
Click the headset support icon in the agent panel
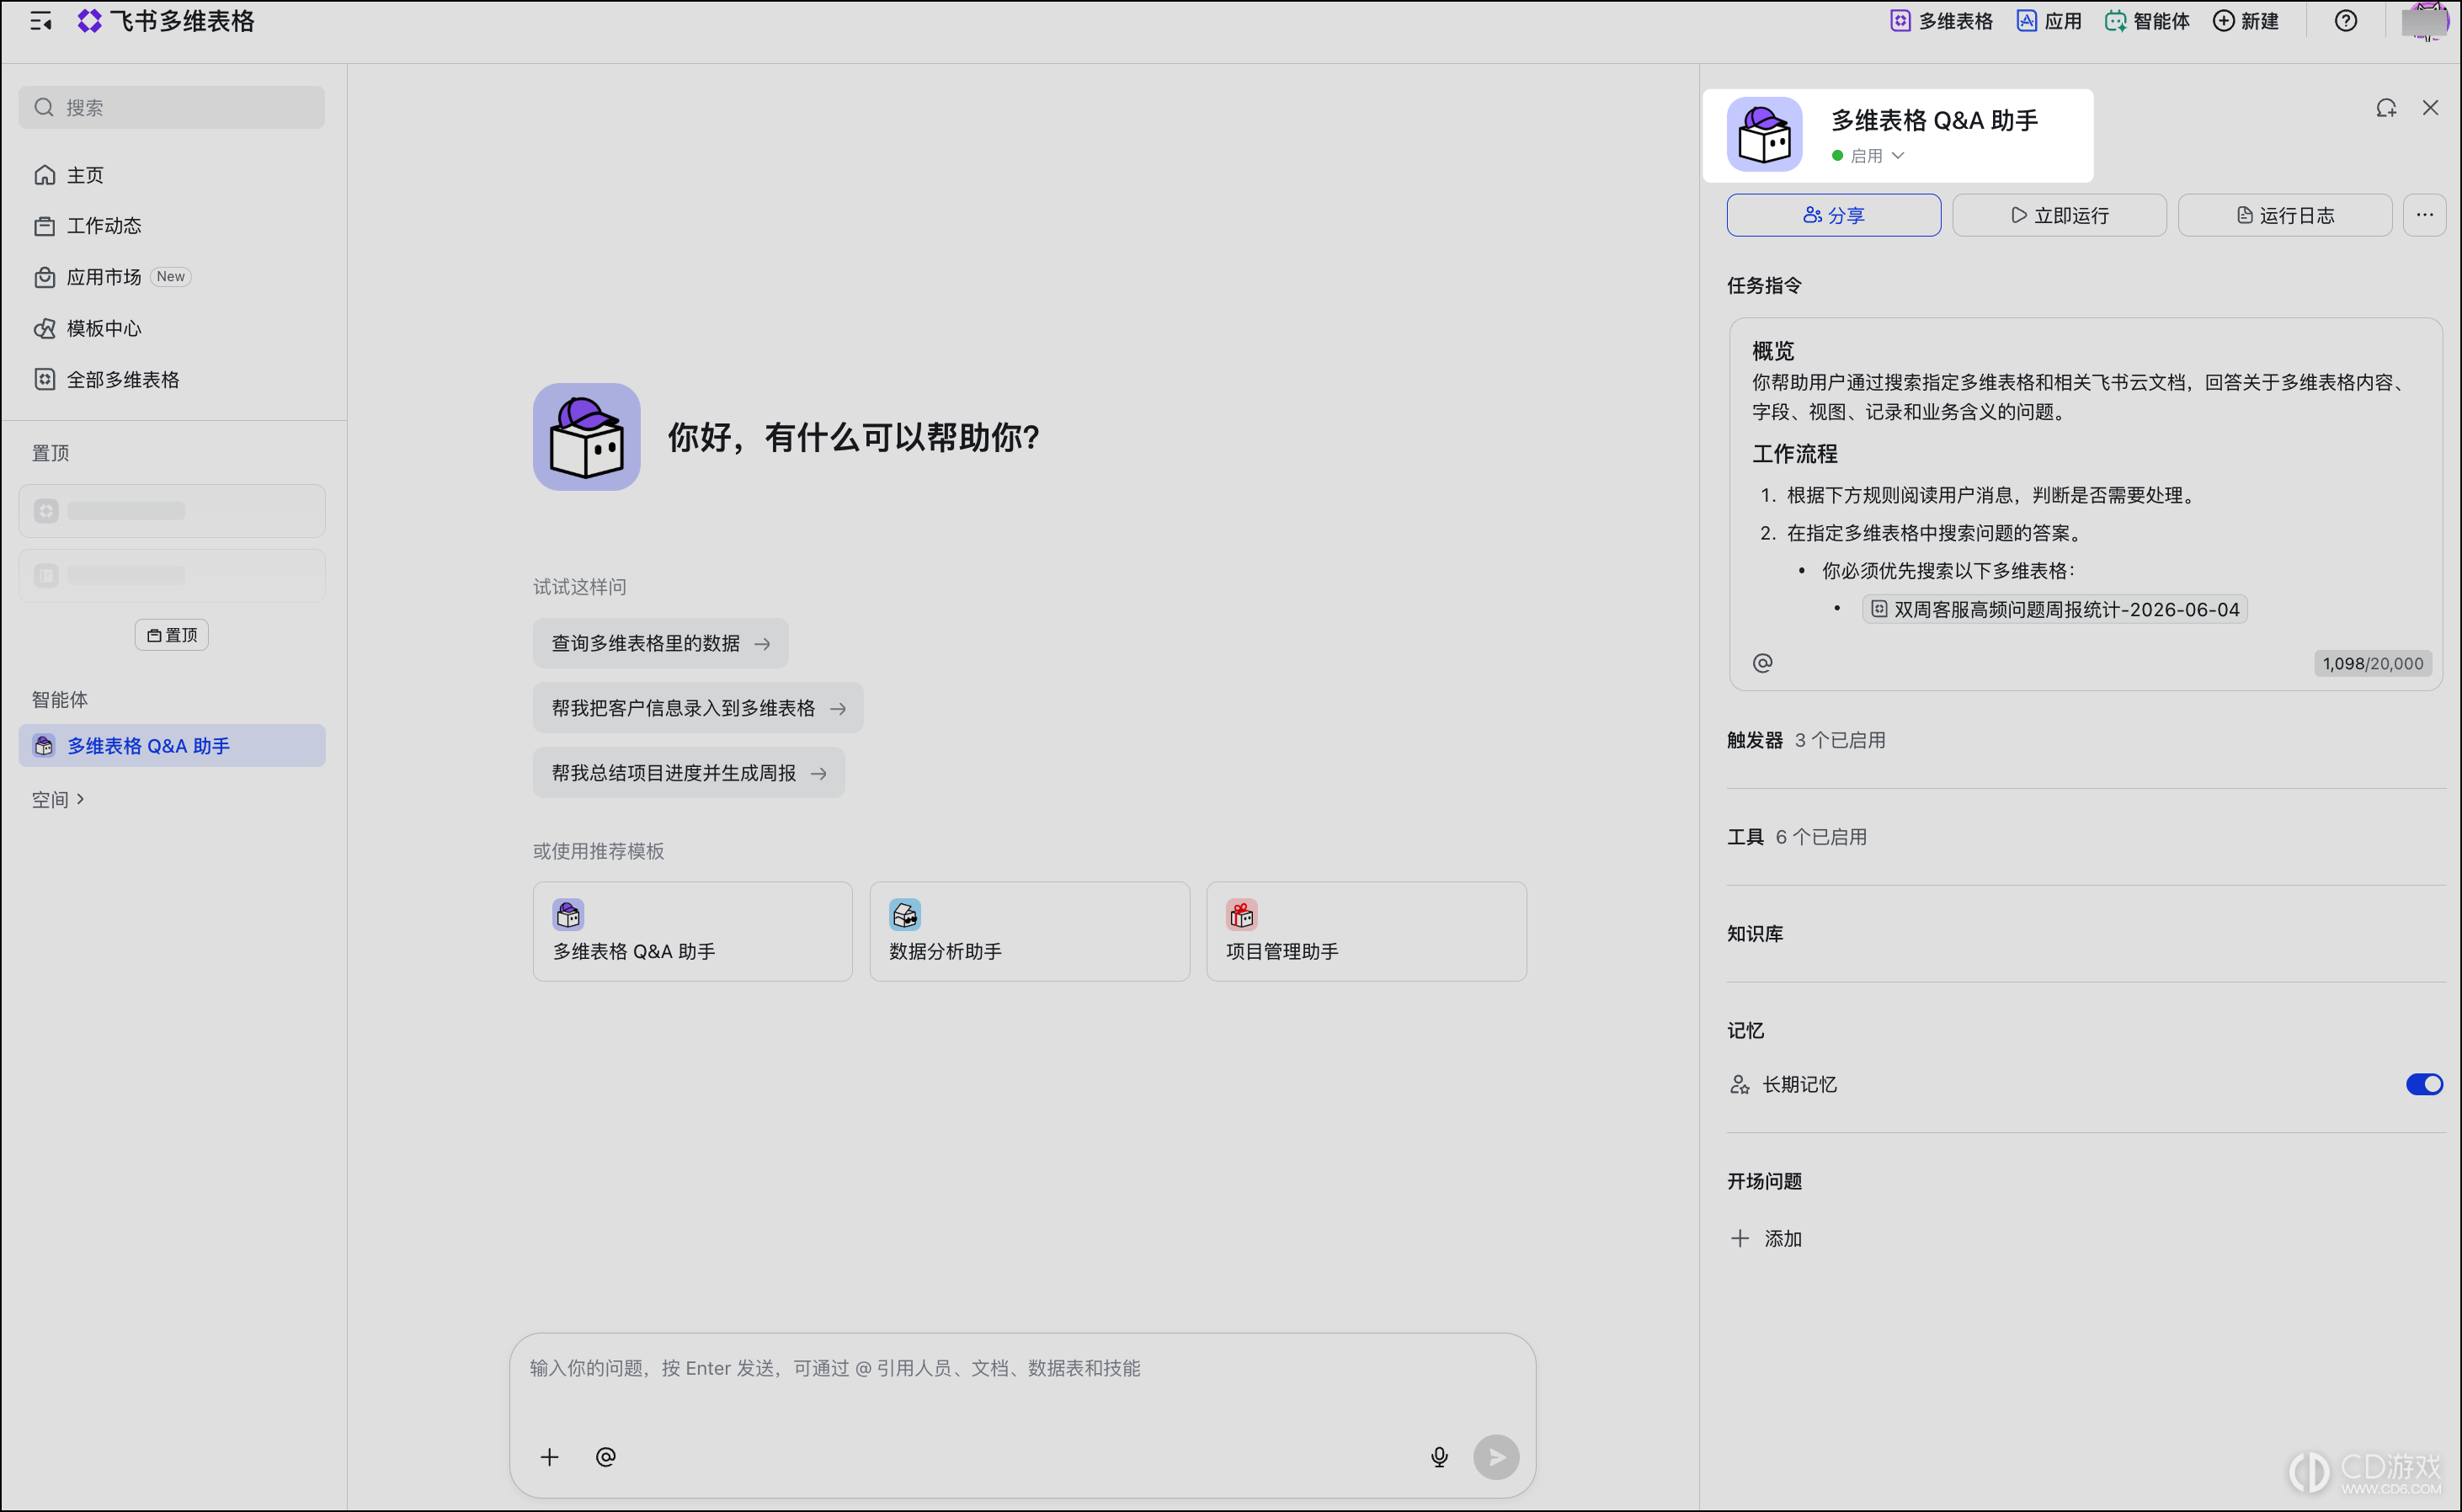coord(2387,108)
